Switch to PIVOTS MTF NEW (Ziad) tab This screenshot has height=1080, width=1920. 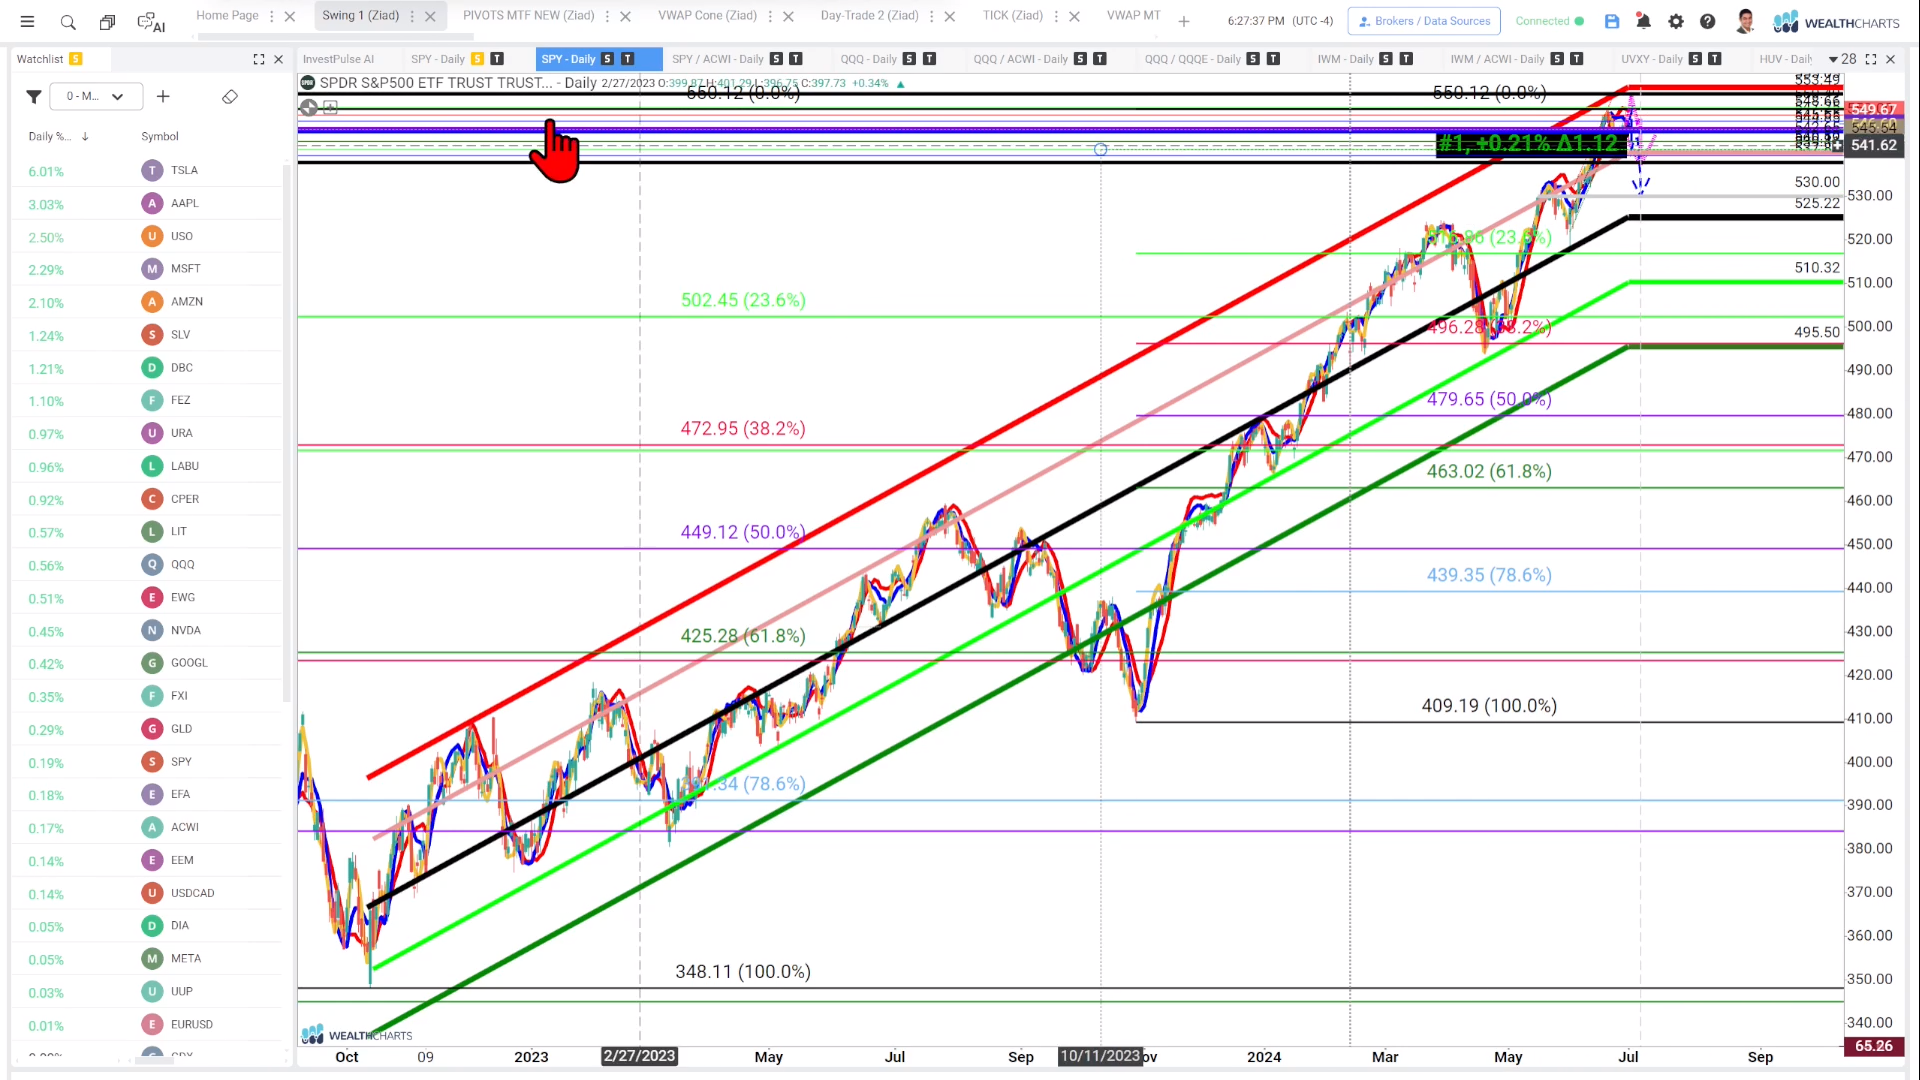(x=528, y=16)
